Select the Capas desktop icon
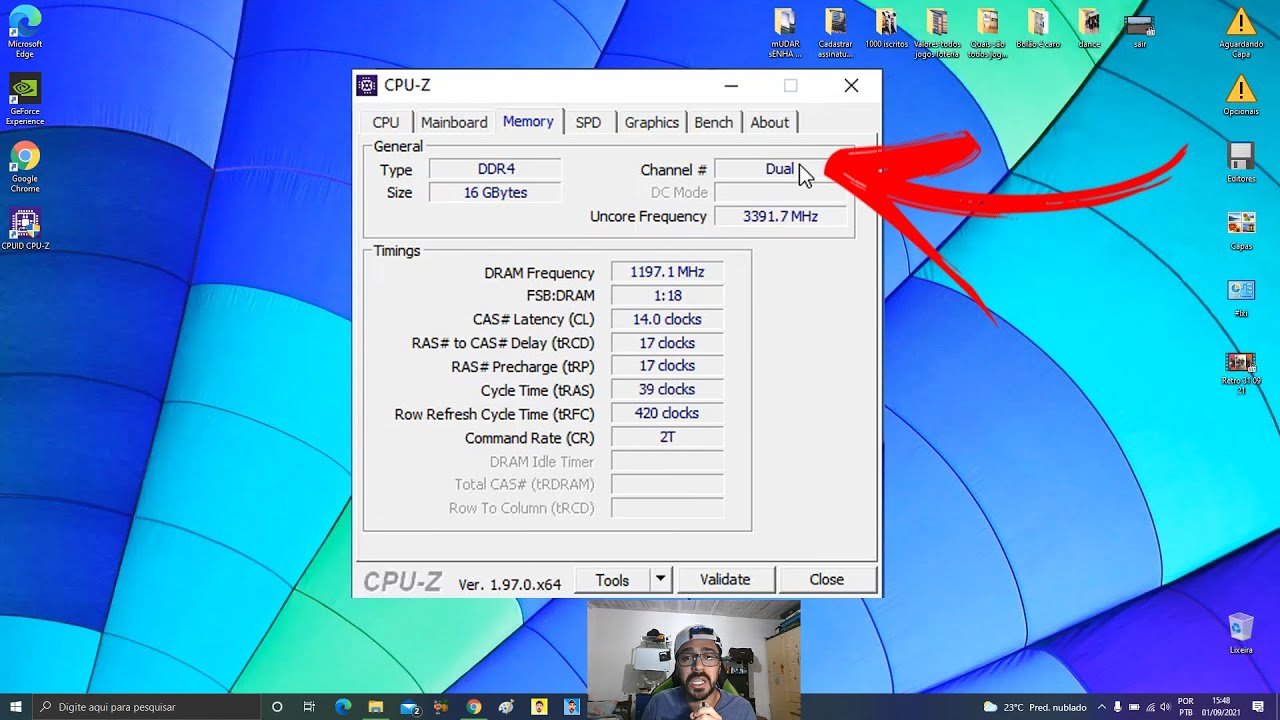Viewport: 1280px width, 720px height. point(1241,230)
